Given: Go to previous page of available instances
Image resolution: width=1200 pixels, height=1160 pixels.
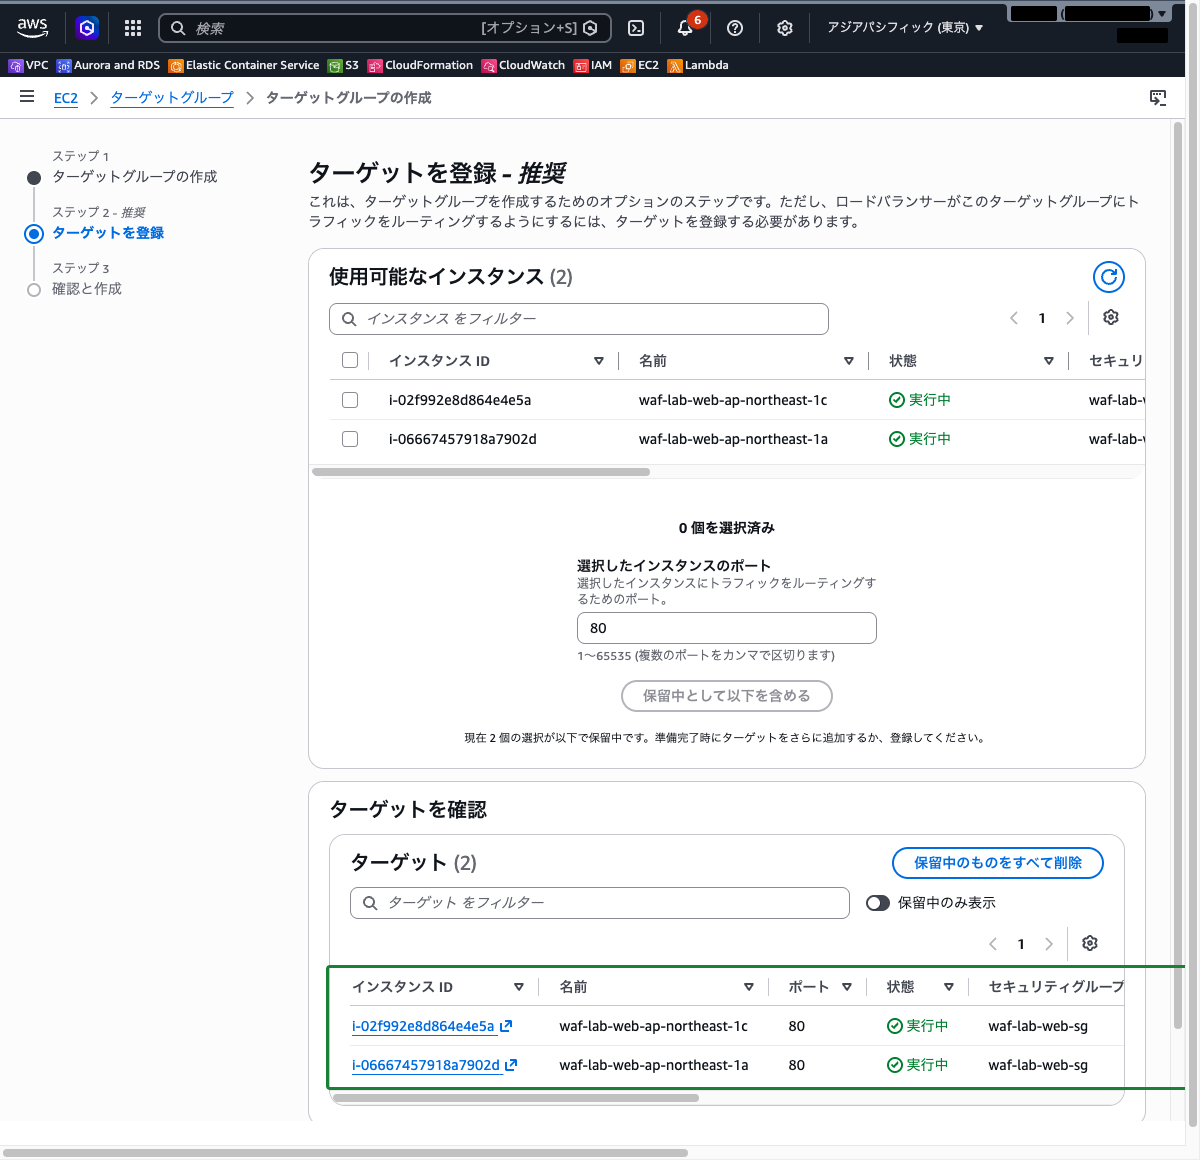Looking at the screenshot, I should (1014, 318).
